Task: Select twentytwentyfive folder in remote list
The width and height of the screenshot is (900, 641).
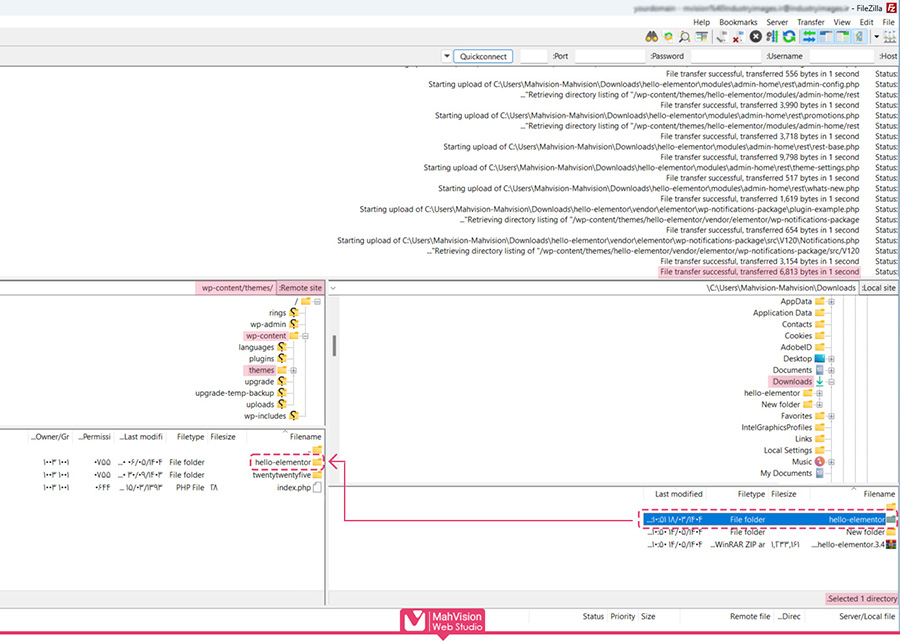Action: click(x=283, y=475)
